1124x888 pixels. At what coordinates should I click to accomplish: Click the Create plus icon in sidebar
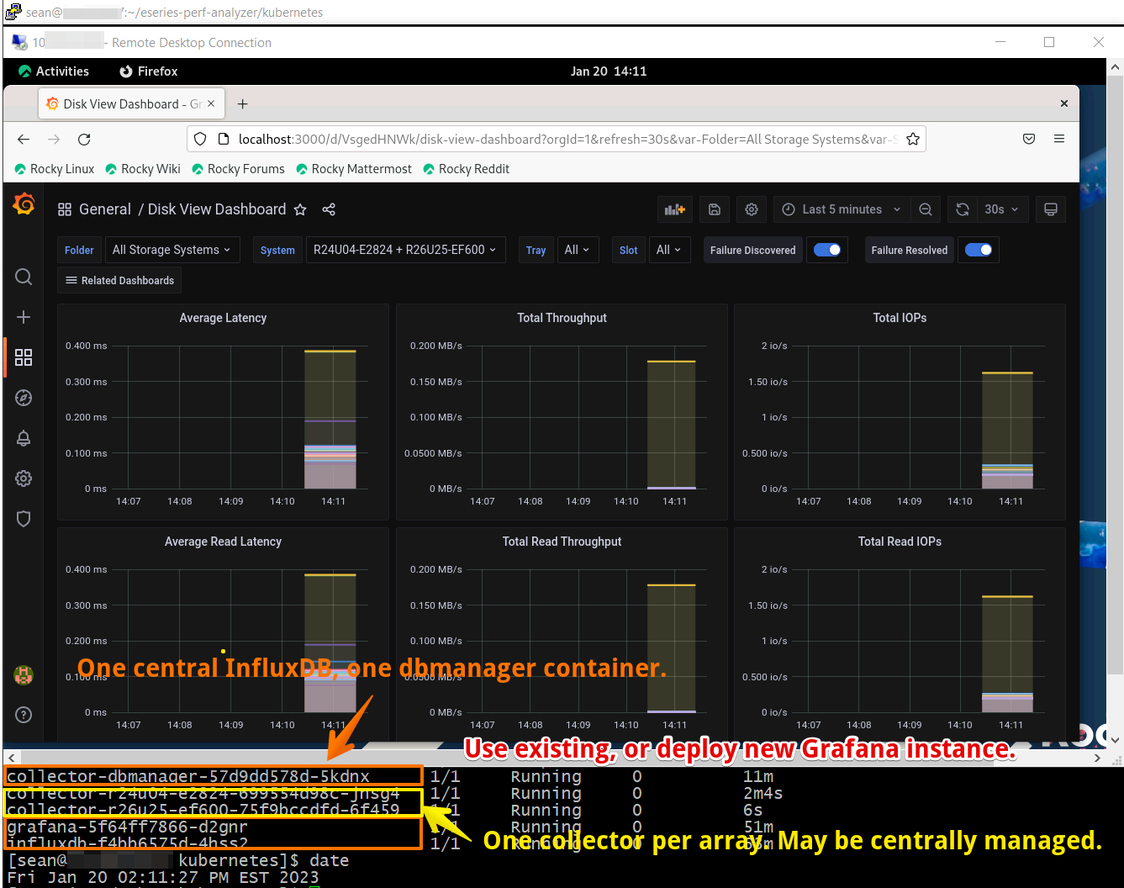click(x=24, y=317)
